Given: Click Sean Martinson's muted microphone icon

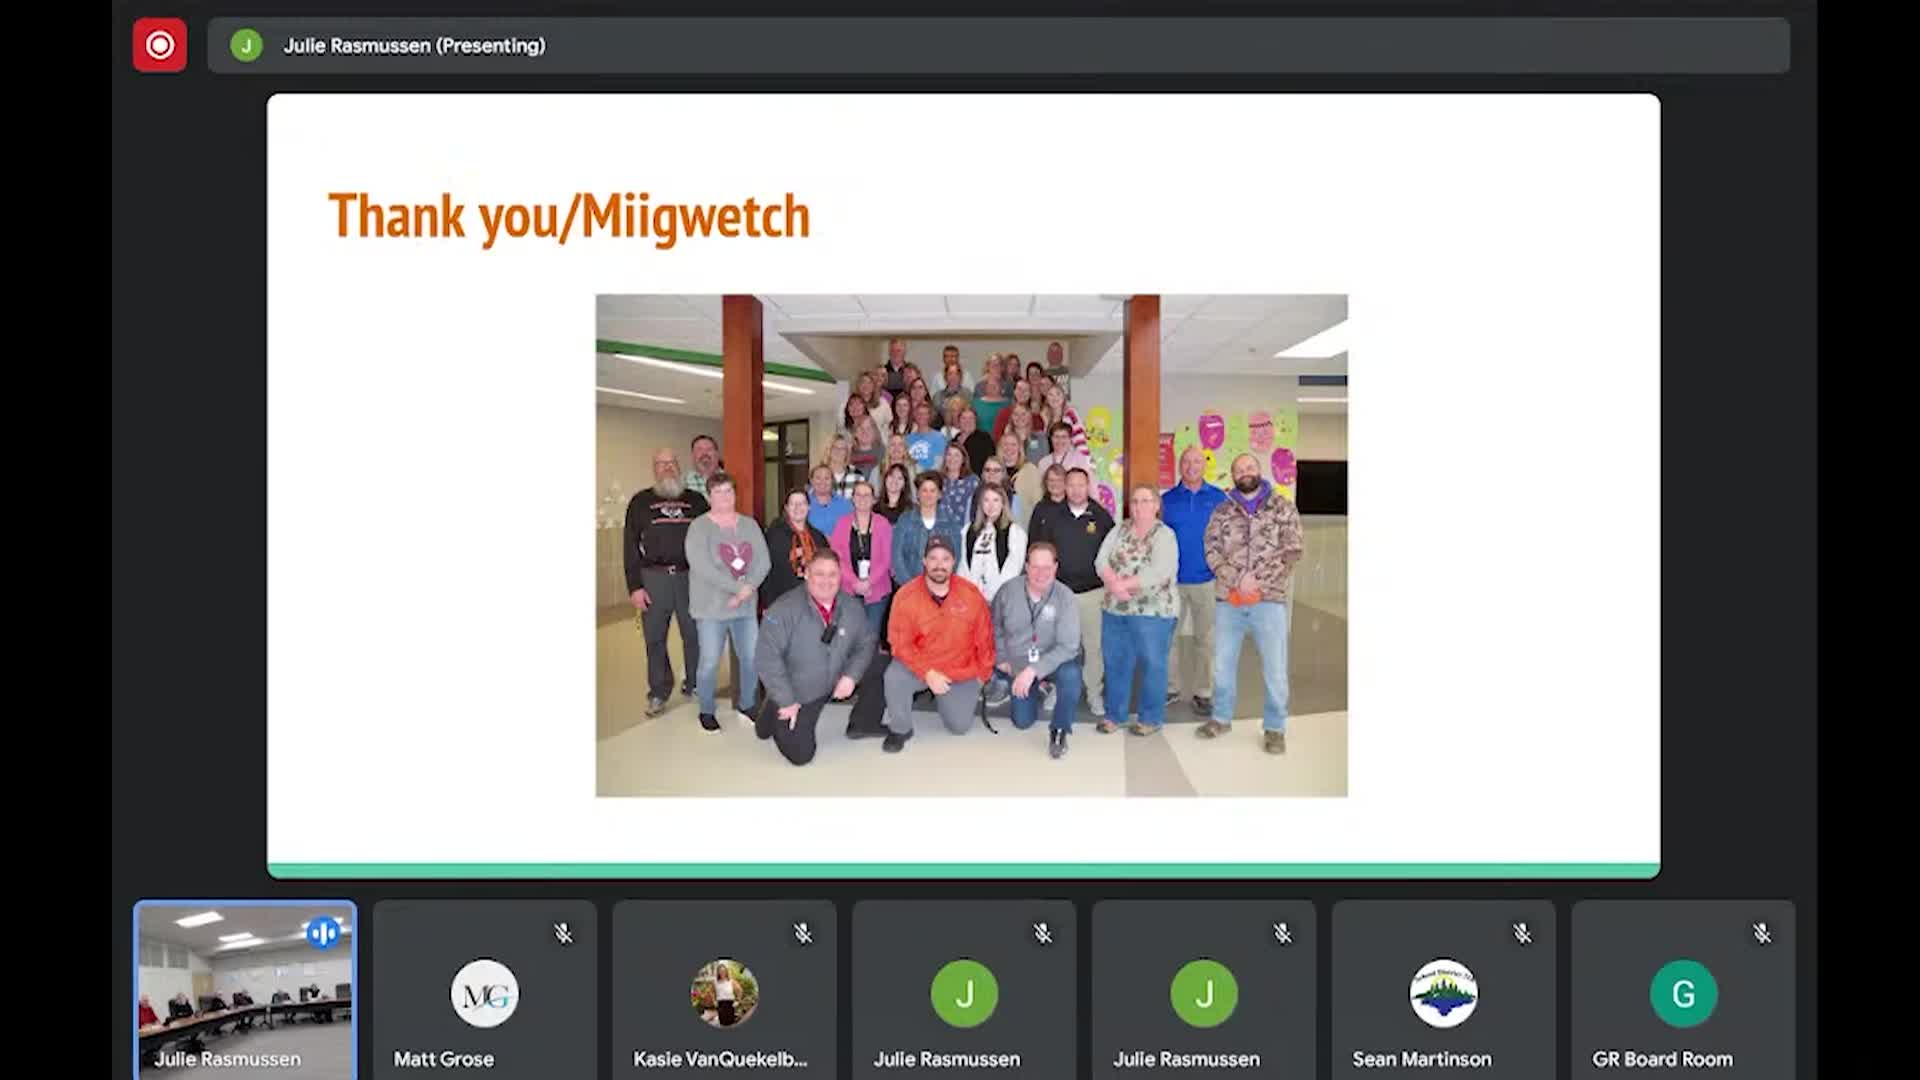Looking at the screenshot, I should pyautogui.click(x=1522, y=933).
